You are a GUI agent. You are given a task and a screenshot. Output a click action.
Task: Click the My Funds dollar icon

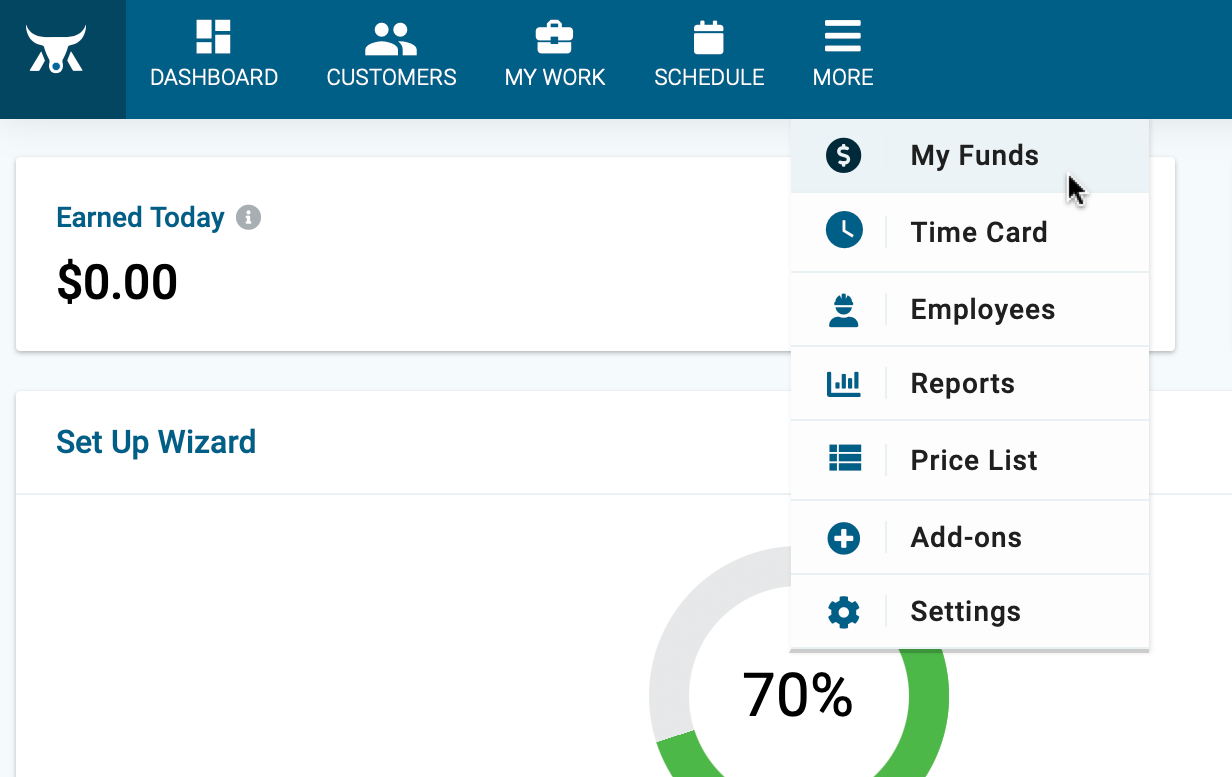click(x=844, y=155)
